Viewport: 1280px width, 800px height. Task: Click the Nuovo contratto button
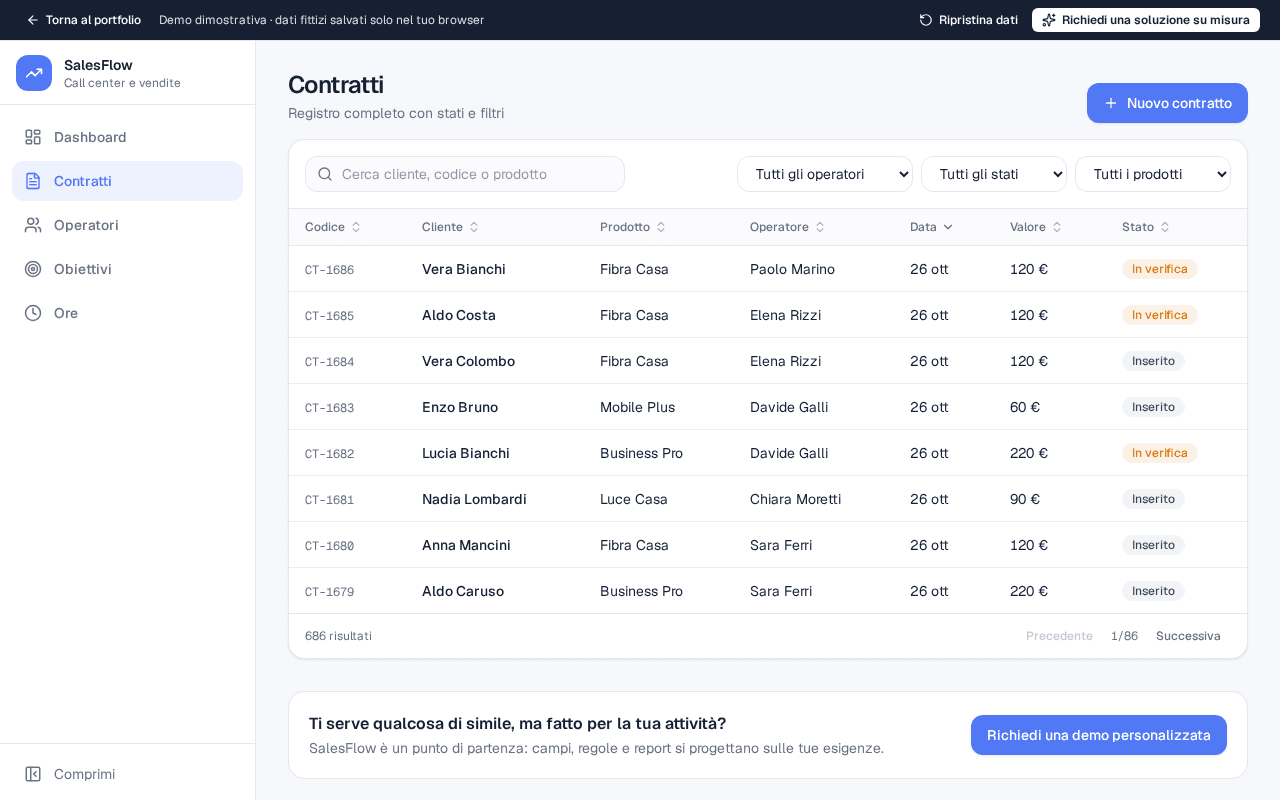1167,103
